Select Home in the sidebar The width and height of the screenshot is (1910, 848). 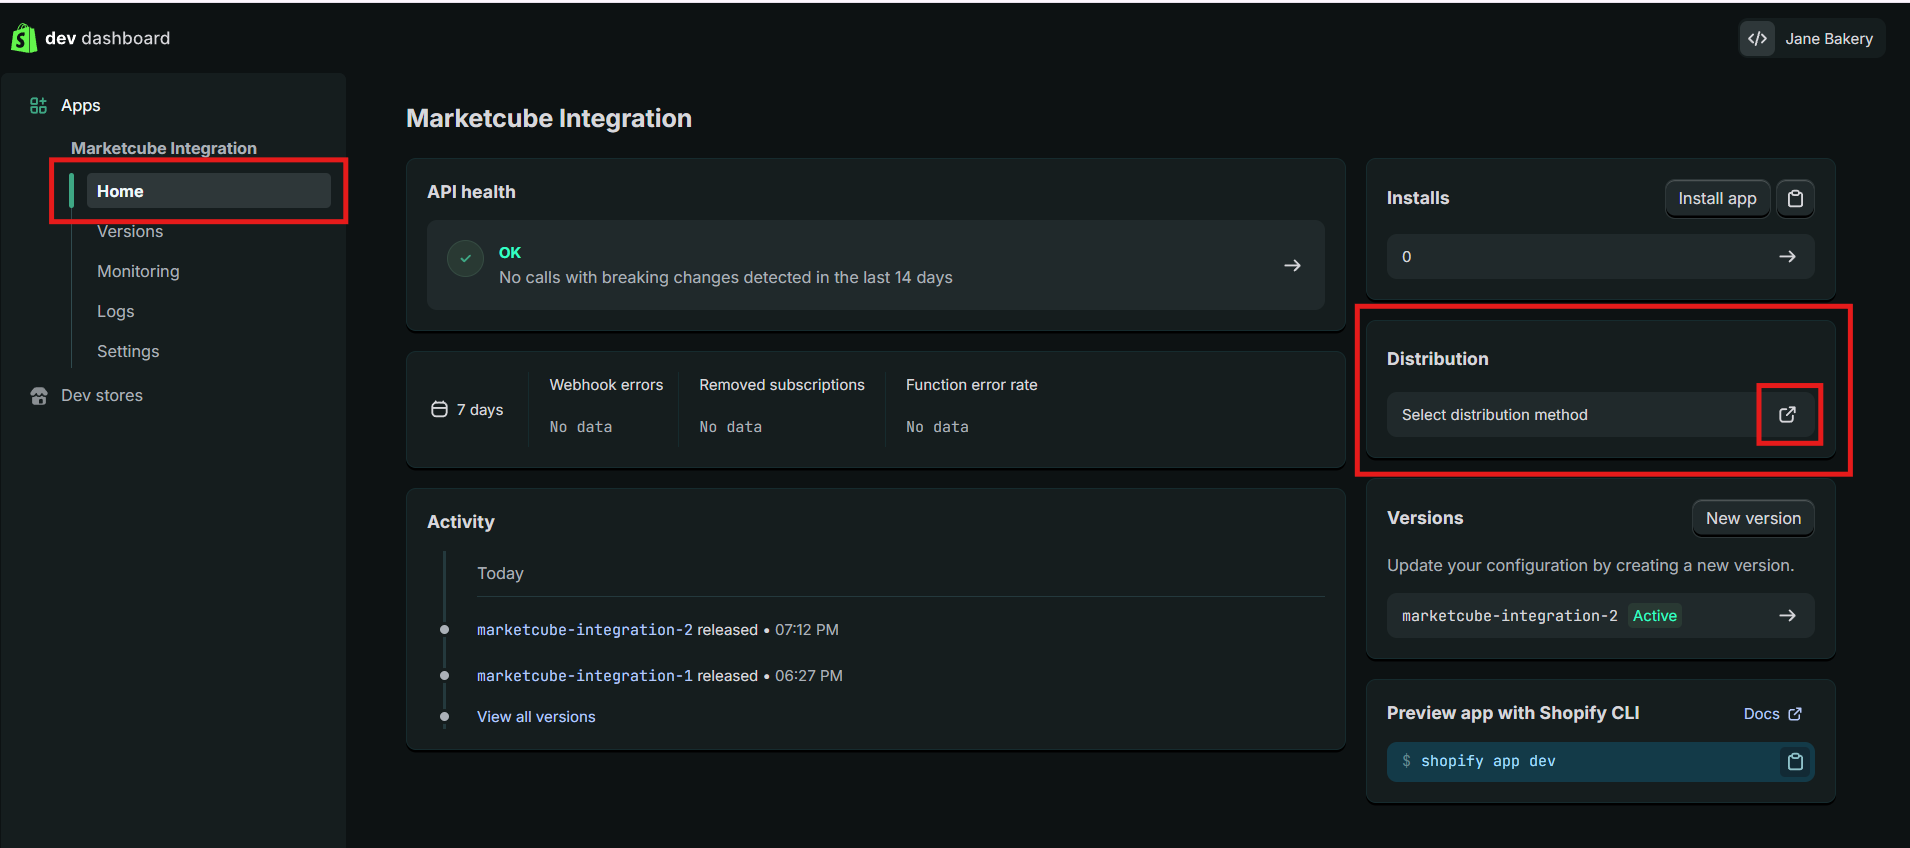[x=209, y=191]
